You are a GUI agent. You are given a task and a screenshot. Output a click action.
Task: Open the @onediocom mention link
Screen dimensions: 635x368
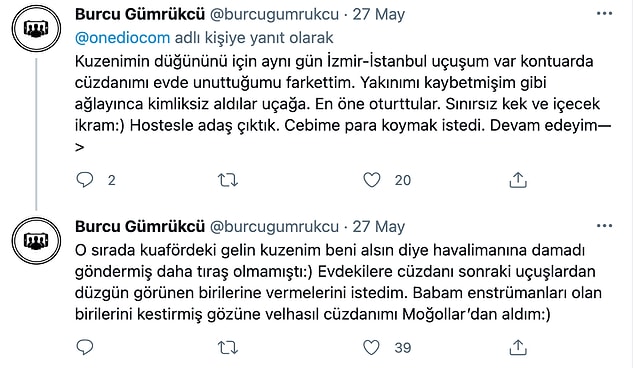click(123, 38)
